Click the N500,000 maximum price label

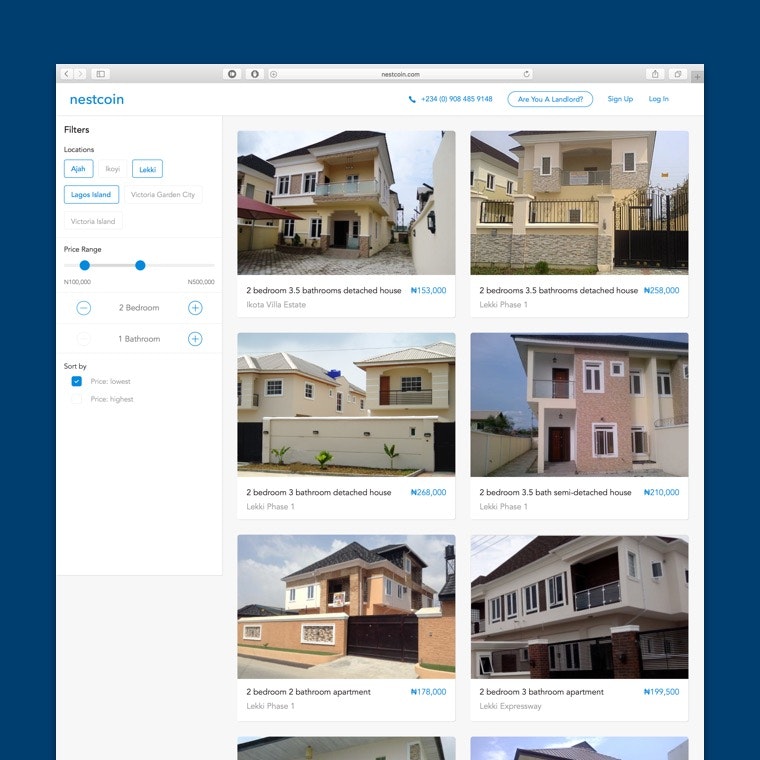pos(201,282)
